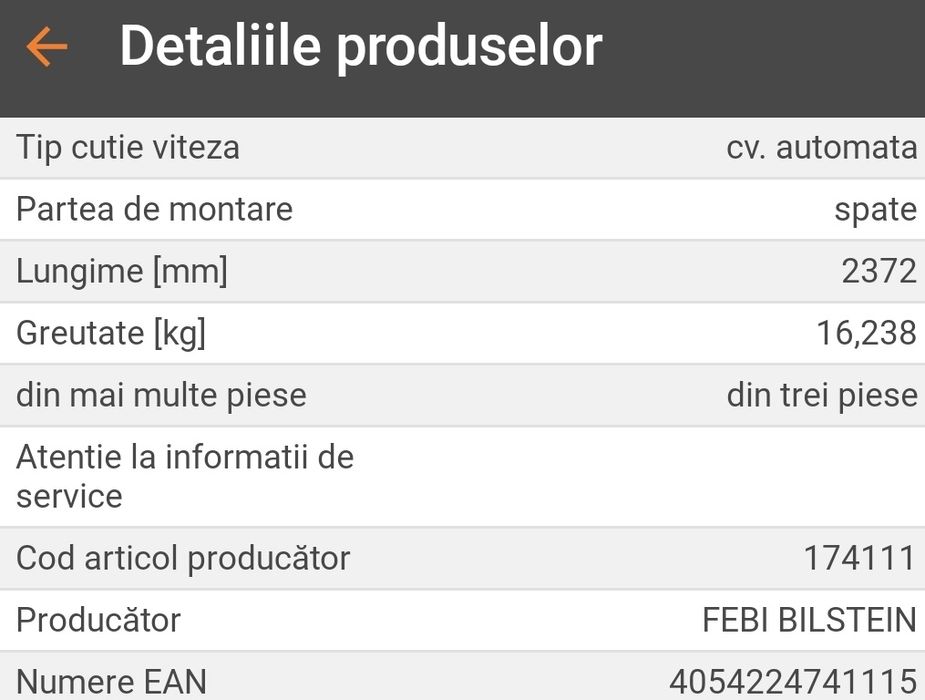Viewport: 925px width, 700px height.
Task: Tap the 16,238 weight value
Action: 866,333
